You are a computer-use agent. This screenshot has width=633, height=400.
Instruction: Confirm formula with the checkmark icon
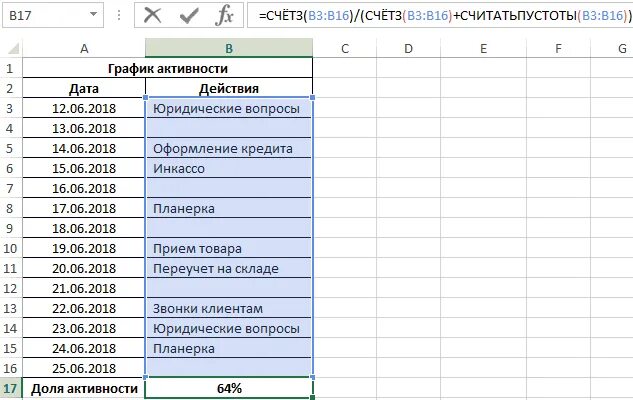coord(189,15)
